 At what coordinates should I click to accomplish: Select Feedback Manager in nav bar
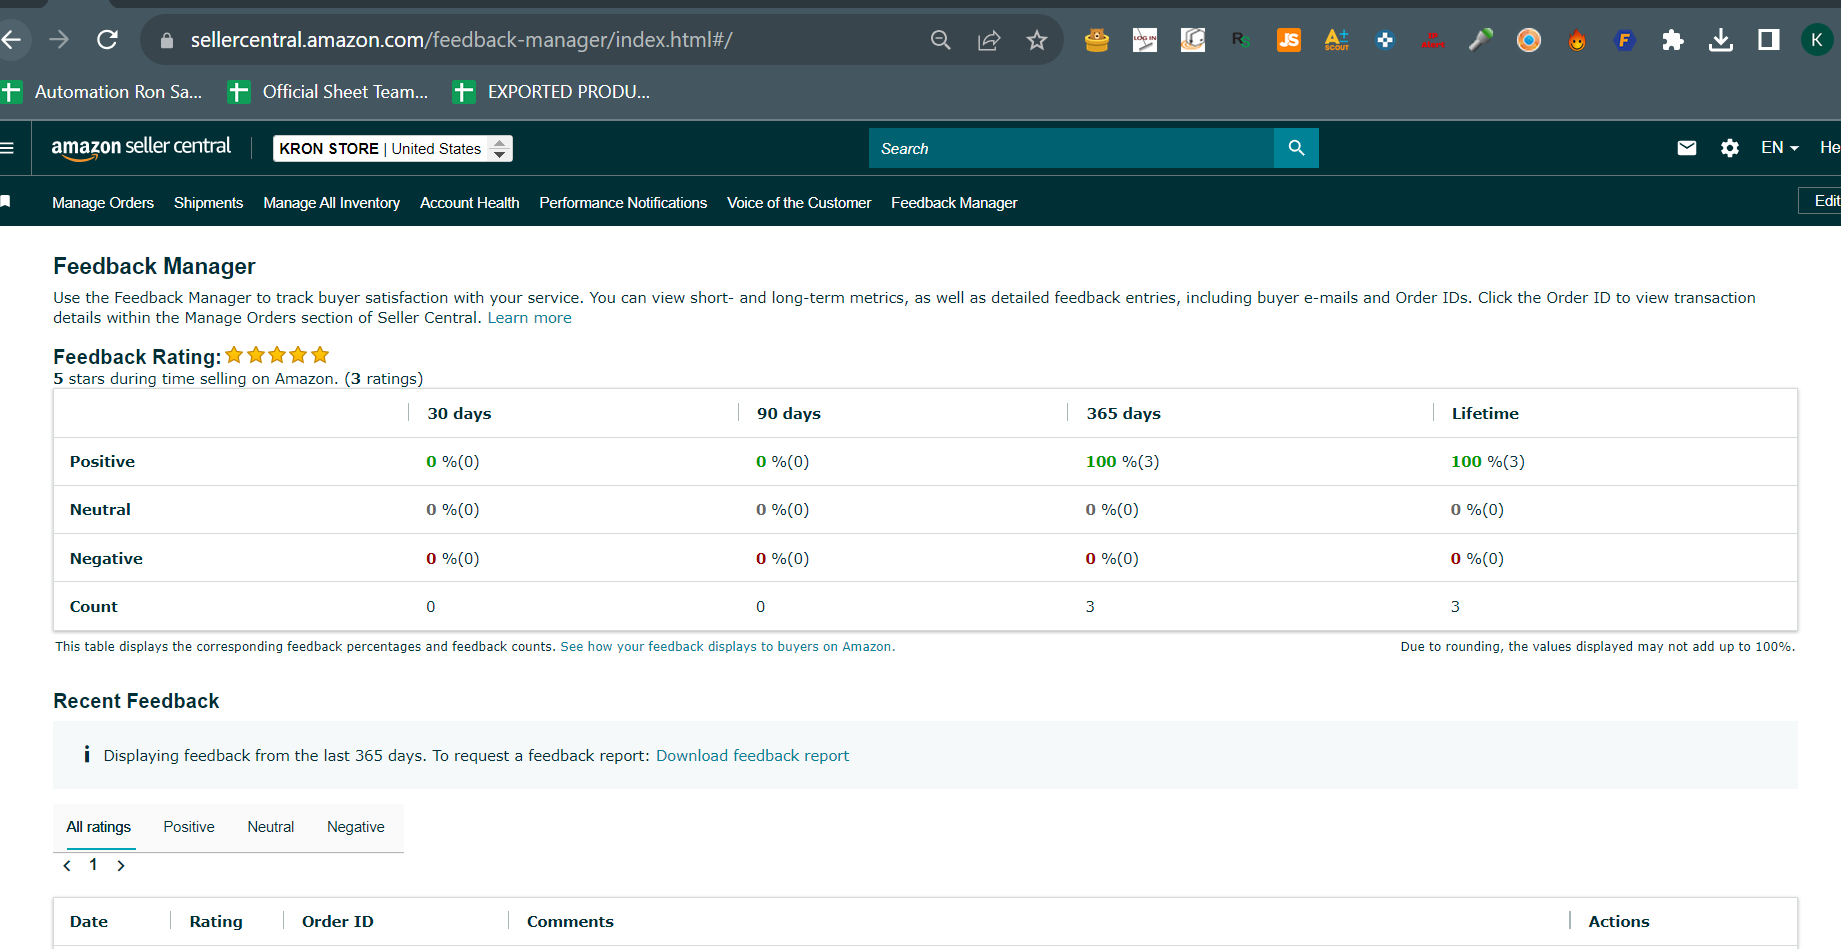pyautogui.click(x=954, y=203)
